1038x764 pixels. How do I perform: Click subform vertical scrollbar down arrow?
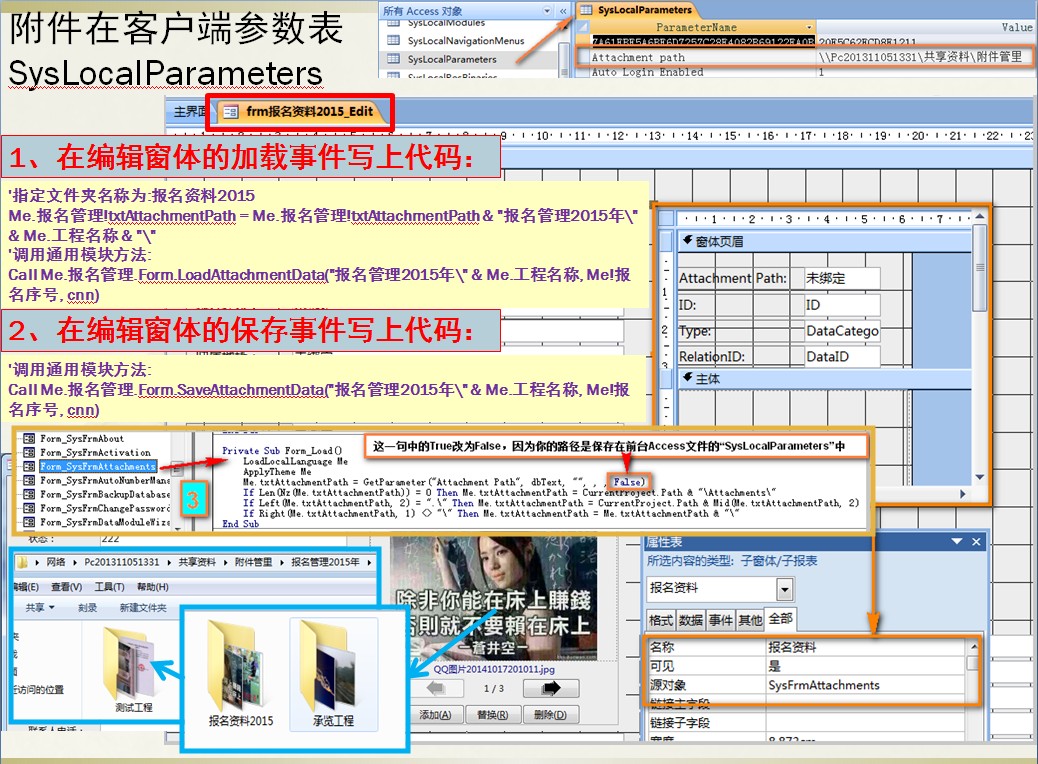(x=980, y=477)
